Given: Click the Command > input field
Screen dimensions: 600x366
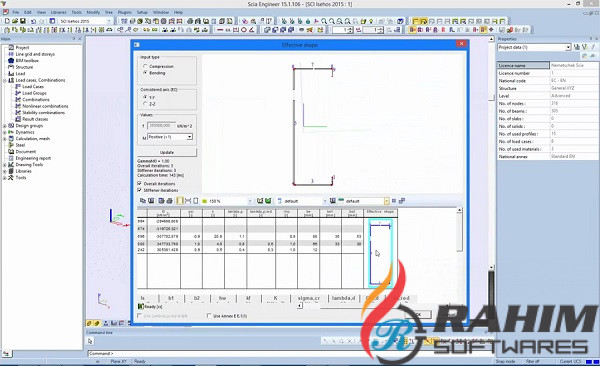Looking at the screenshot, I should (289, 353).
